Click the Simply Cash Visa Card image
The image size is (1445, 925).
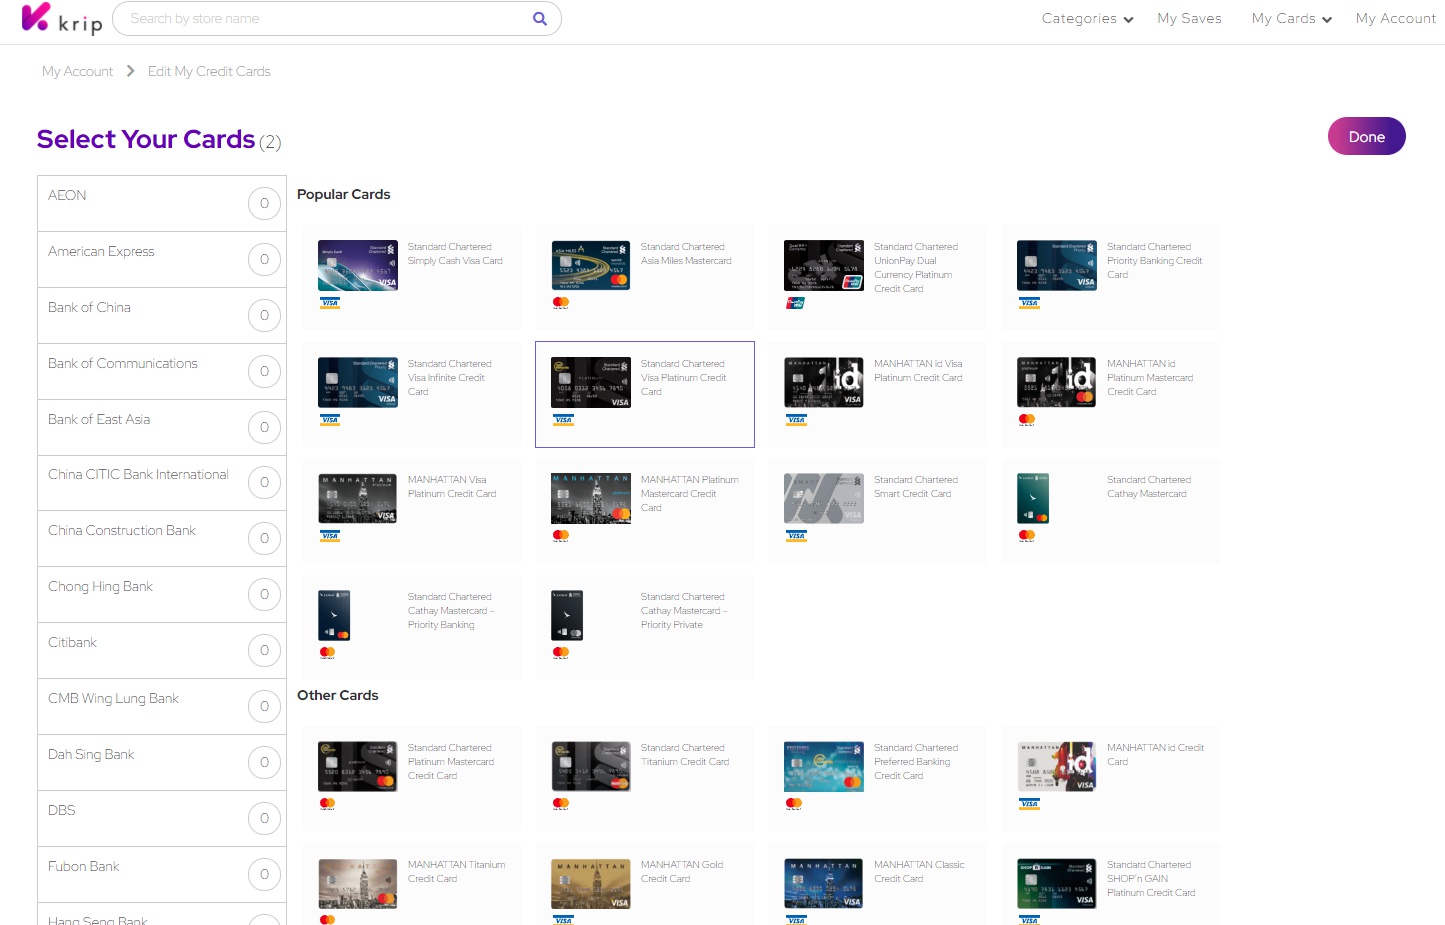coord(358,265)
